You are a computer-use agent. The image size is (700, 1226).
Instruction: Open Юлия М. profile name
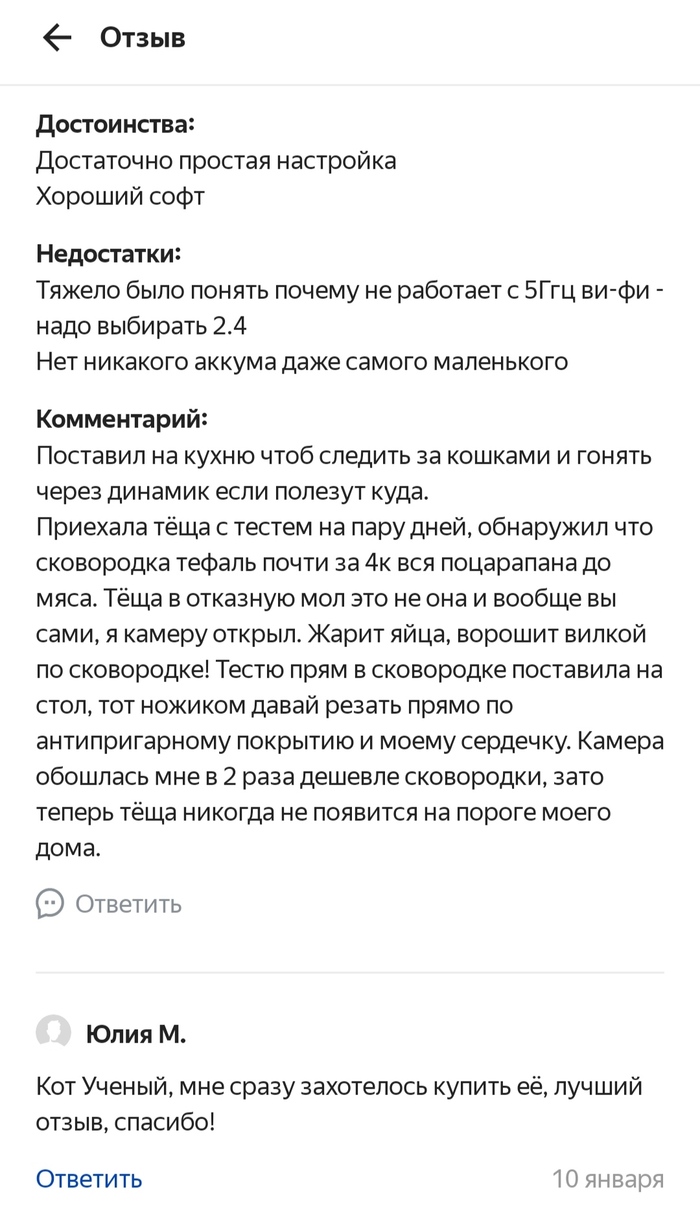pyautogui.click(x=136, y=1034)
